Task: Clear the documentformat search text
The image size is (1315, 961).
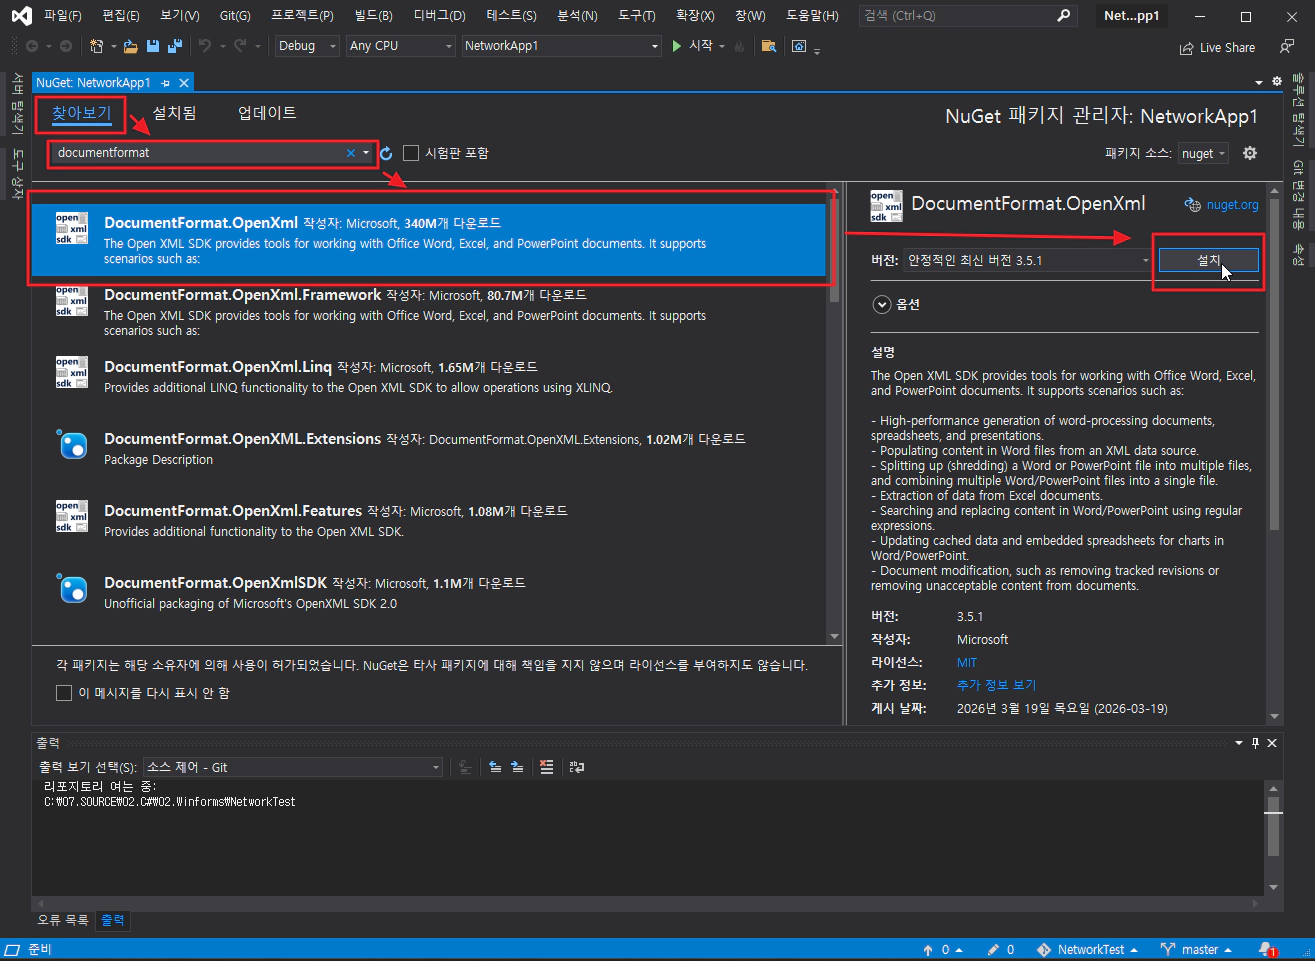Action: click(351, 153)
